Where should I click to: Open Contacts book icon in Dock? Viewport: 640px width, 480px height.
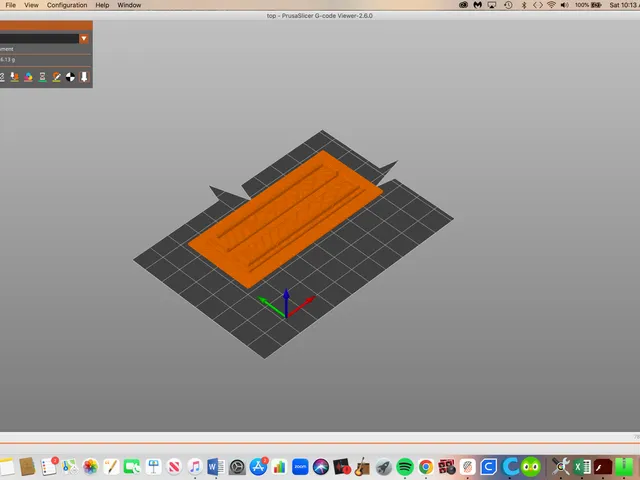pos(28,467)
